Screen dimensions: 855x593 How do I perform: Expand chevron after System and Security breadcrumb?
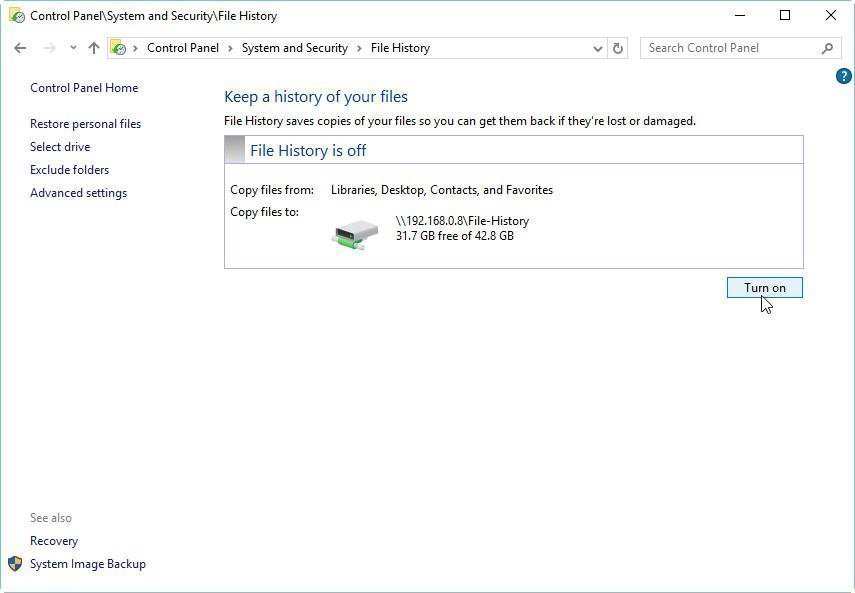click(359, 48)
